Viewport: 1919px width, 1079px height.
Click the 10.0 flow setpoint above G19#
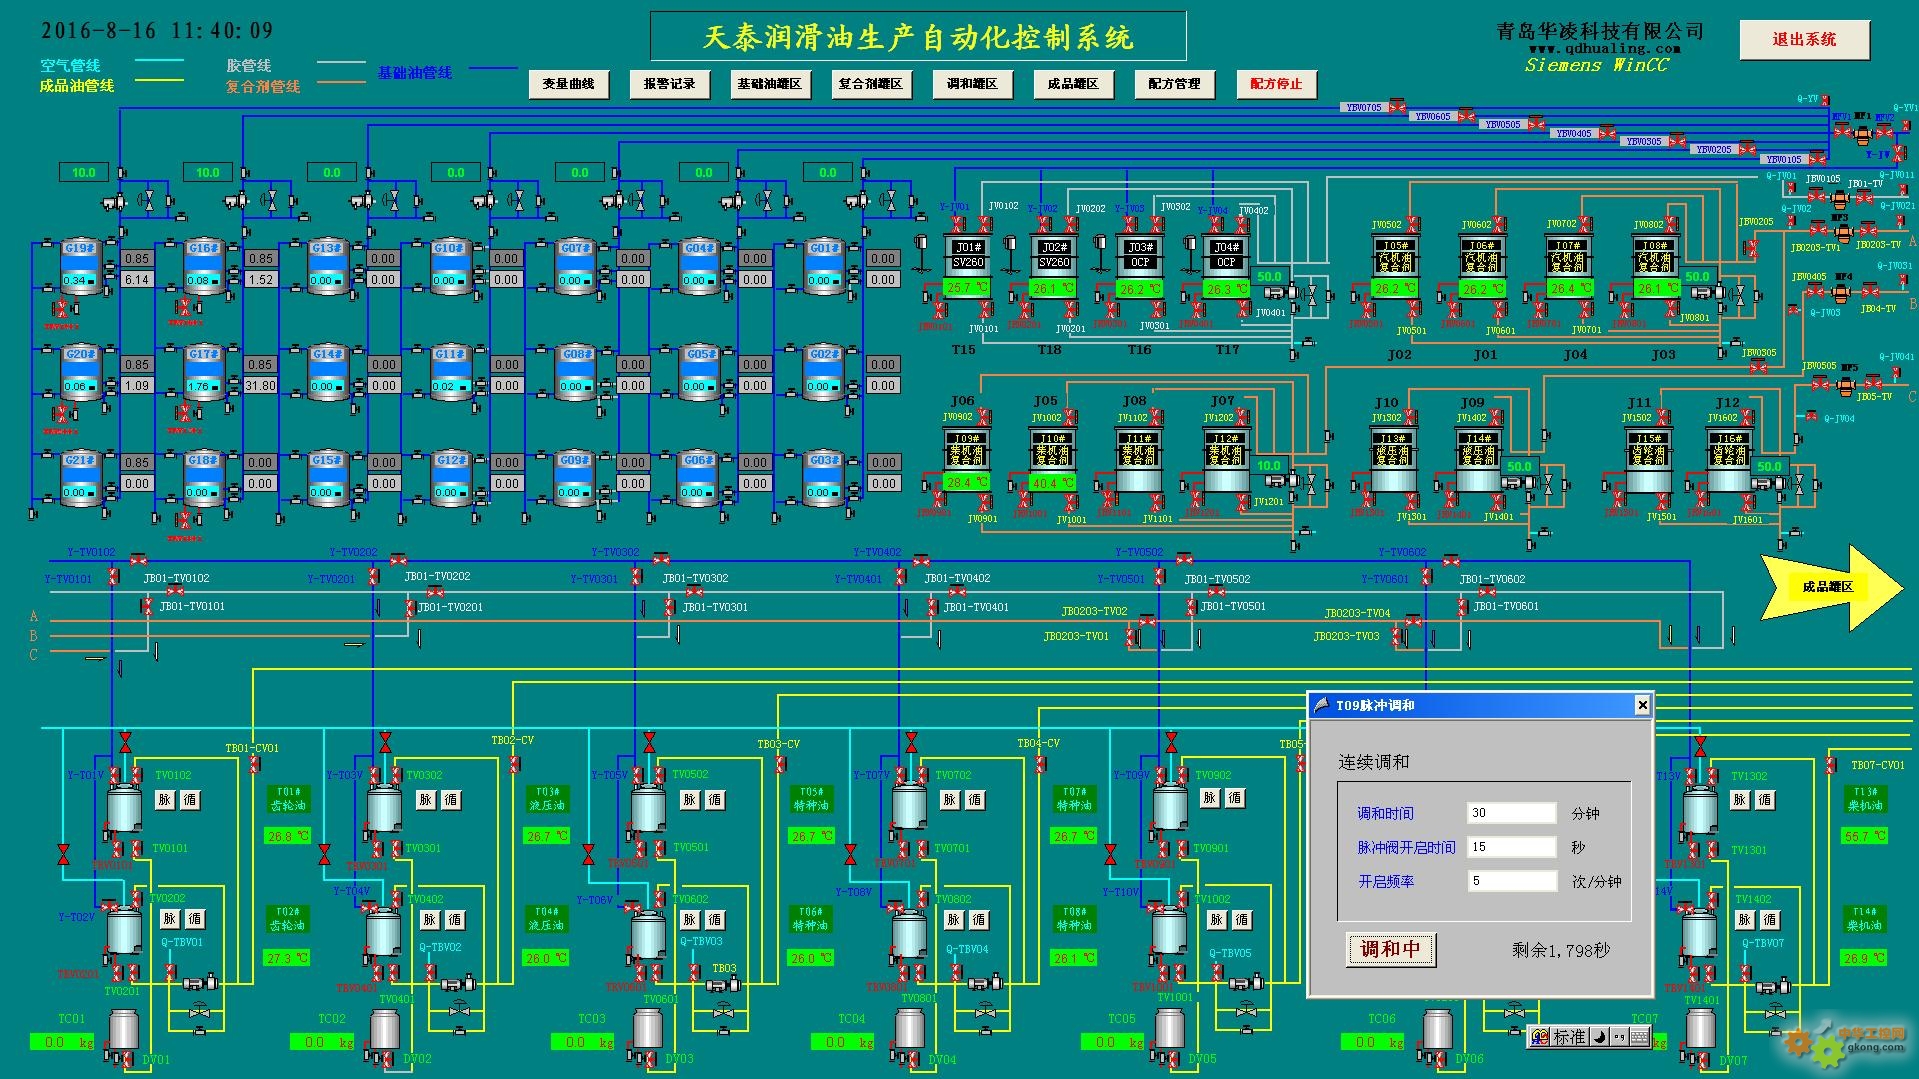[84, 173]
